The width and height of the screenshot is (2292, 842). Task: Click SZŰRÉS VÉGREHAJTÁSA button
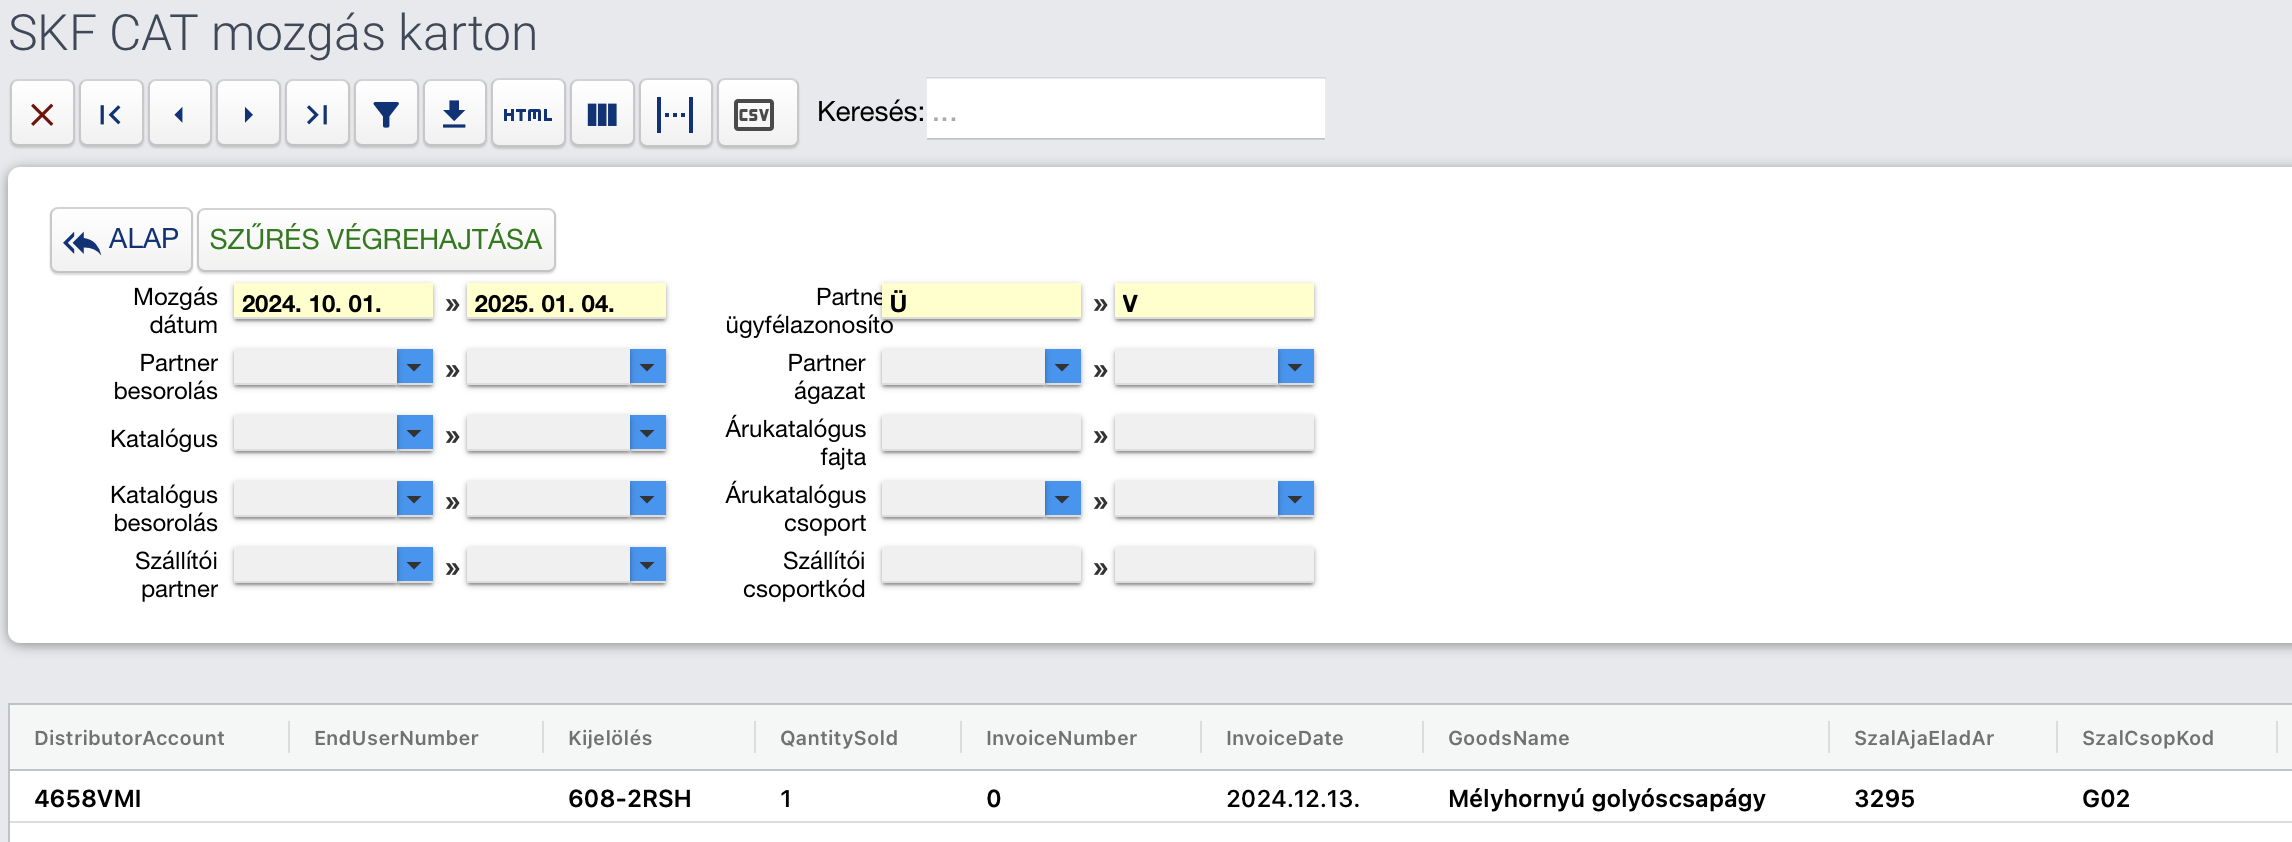(376, 240)
